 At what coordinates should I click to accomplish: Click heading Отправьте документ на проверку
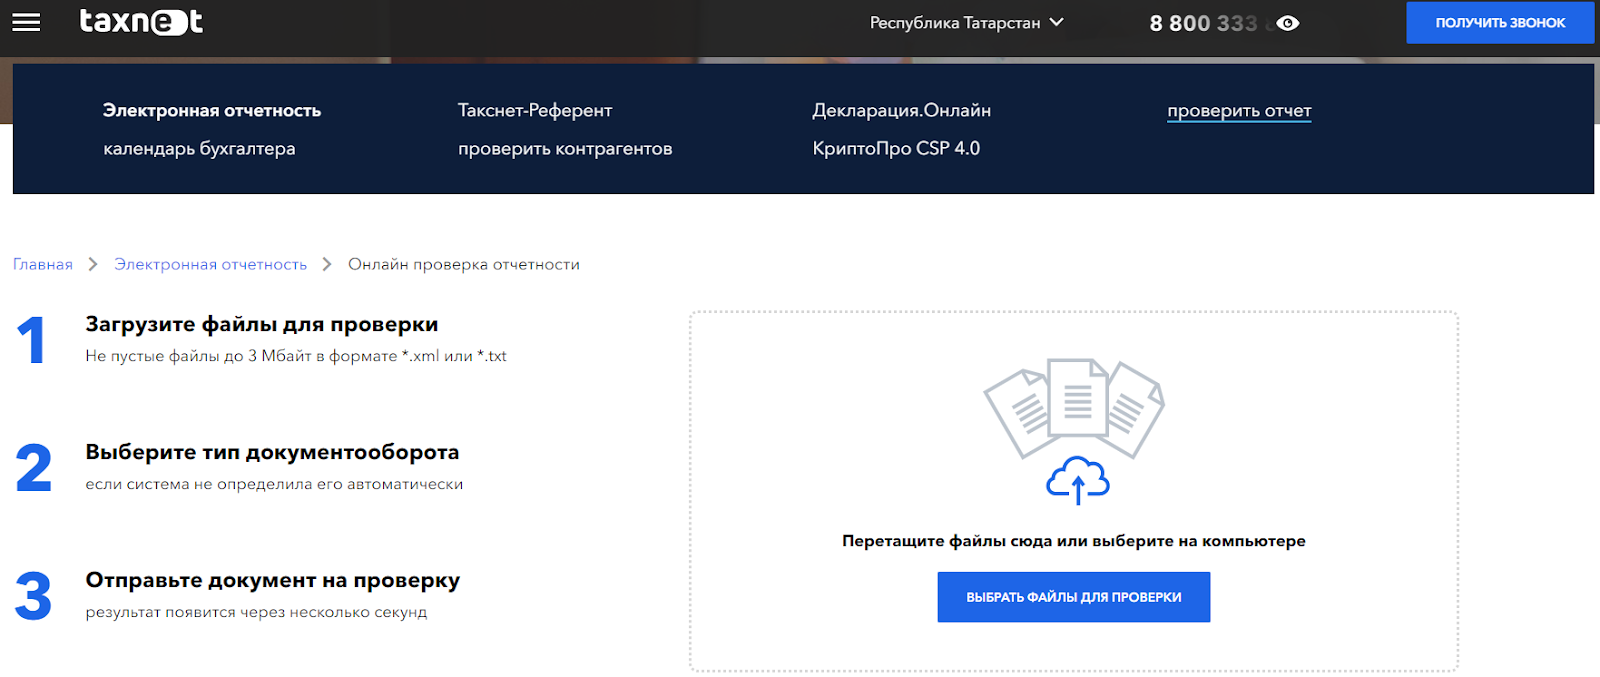273,580
